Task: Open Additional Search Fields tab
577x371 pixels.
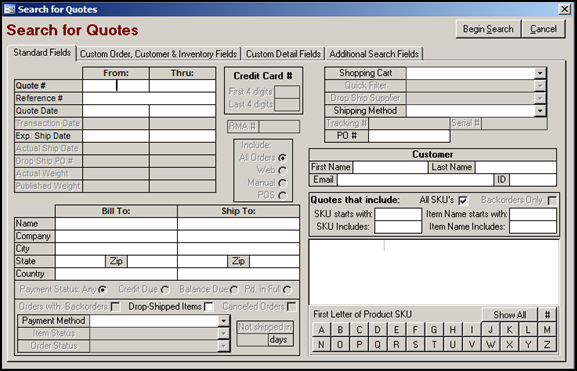Action: [x=374, y=54]
